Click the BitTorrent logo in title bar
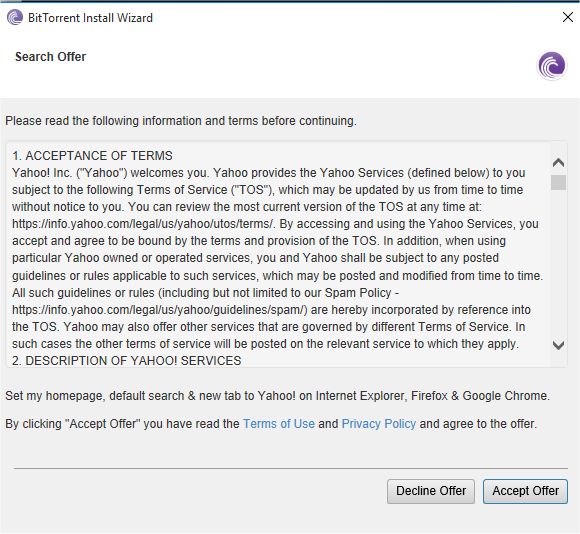The image size is (580, 534). [x=15, y=17]
